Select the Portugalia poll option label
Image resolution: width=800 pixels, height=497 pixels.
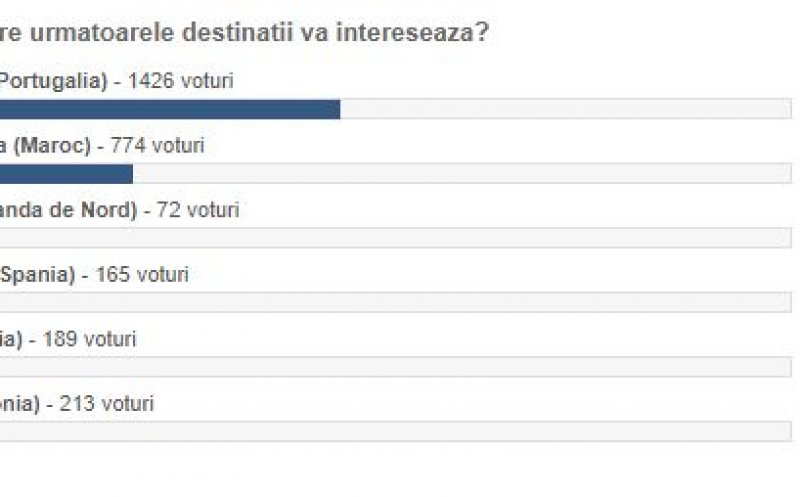[x=52, y=81]
